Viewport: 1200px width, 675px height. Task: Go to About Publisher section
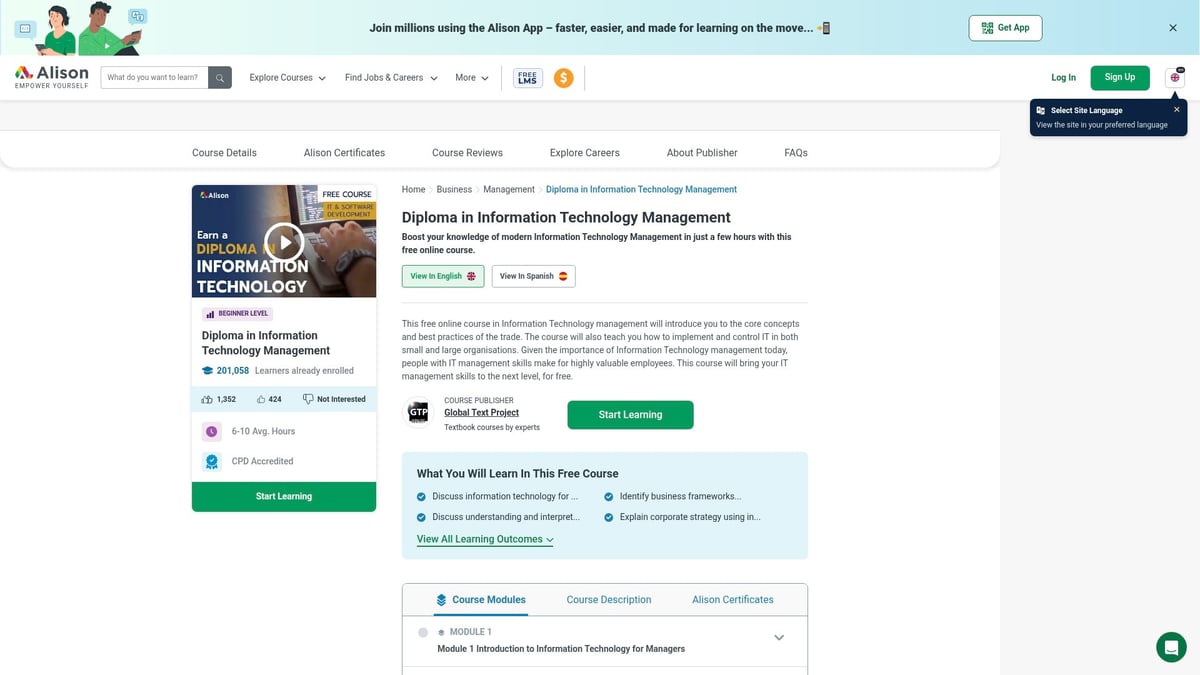(702, 153)
